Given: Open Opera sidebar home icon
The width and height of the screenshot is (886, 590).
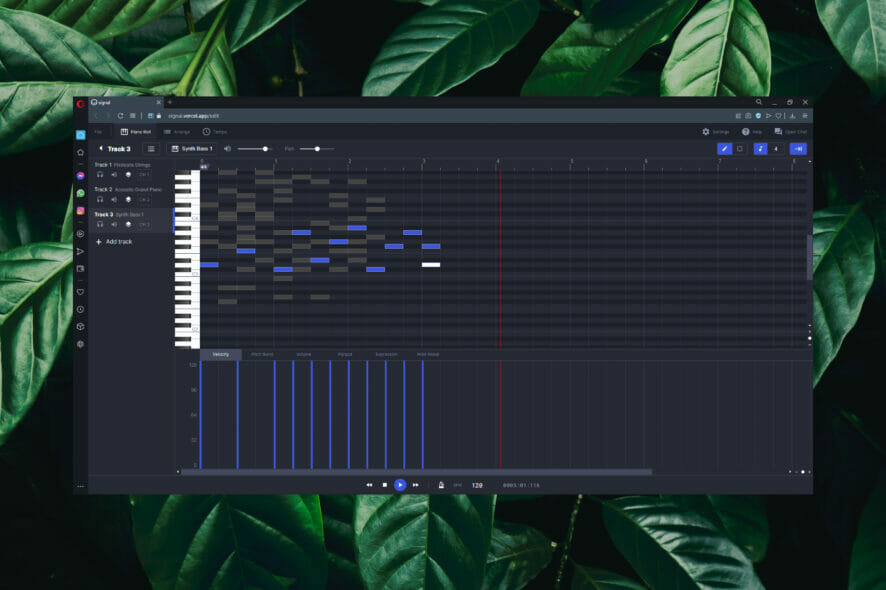Looking at the screenshot, I should pyautogui.click(x=81, y=152).
